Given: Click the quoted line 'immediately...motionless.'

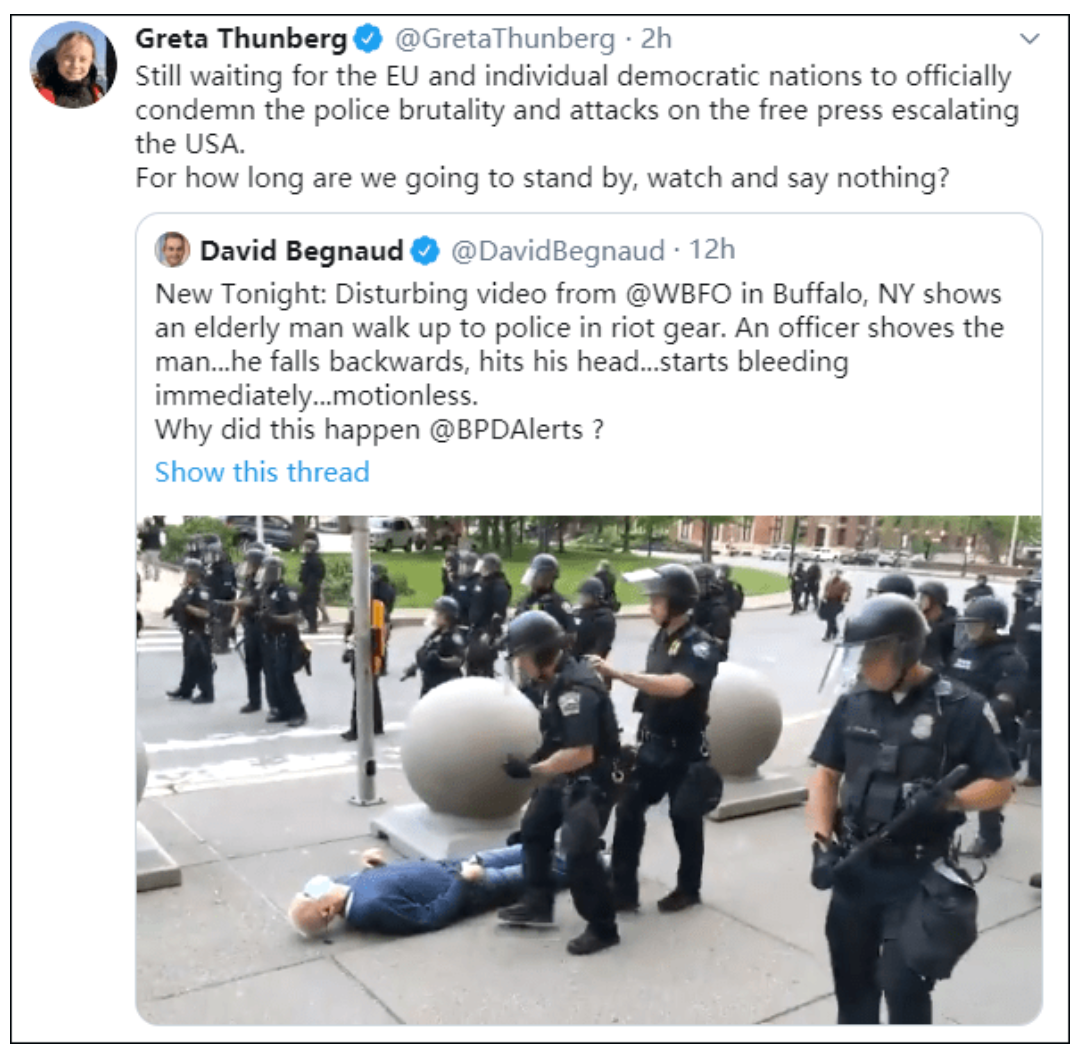Looking at the screenshot, I should pos(316,396).
